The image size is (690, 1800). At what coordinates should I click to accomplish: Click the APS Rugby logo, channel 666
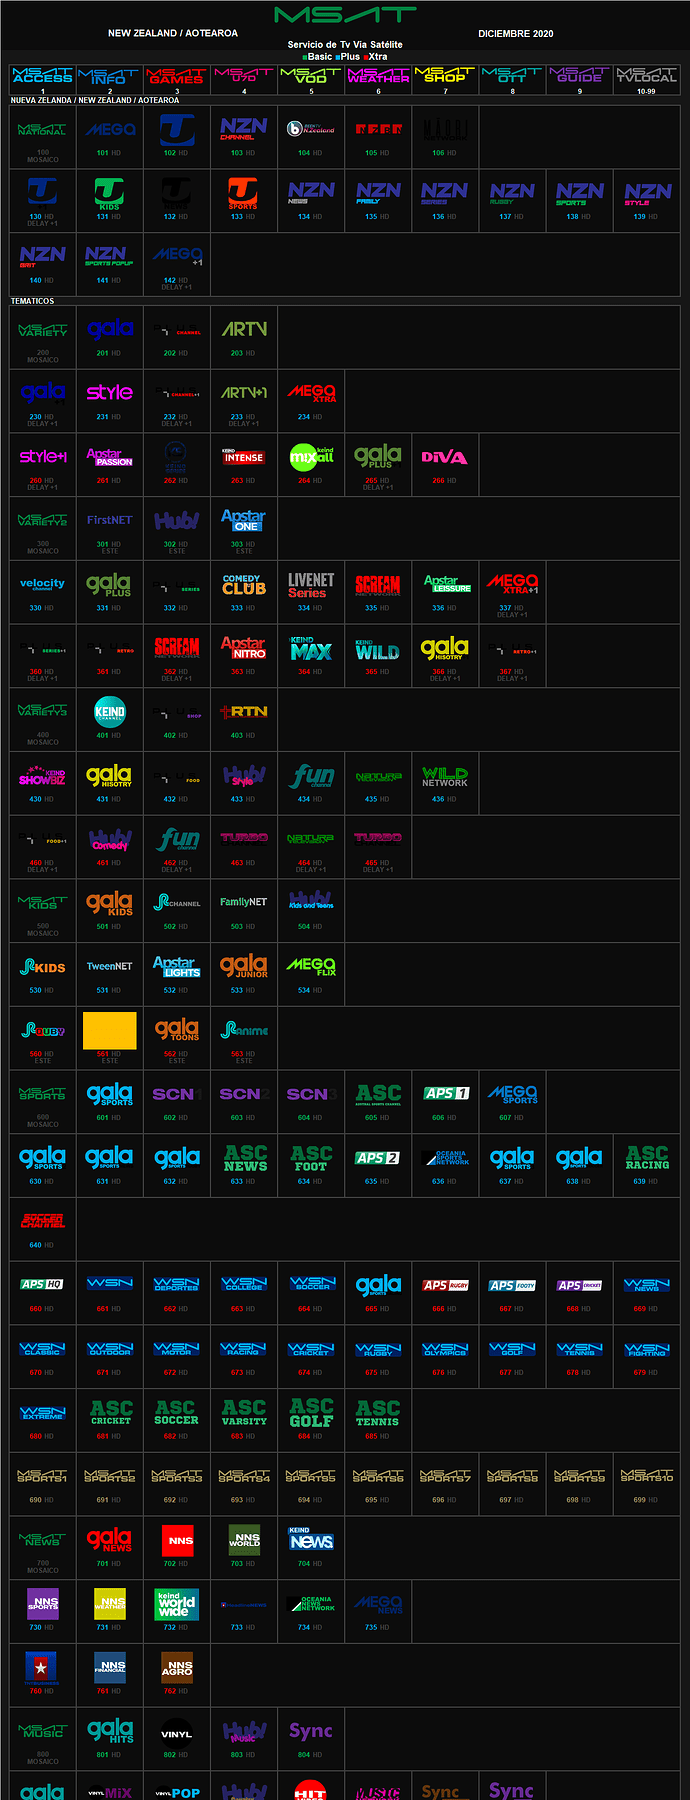click(x=445, y=1285)
